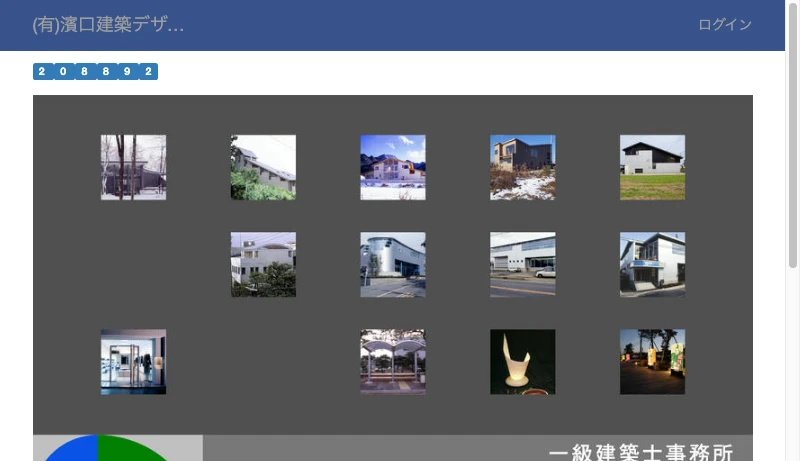Select the white building behind pine trees
Image resolution: width=800 pixels, height=461 pixels.
pos(263,264)
